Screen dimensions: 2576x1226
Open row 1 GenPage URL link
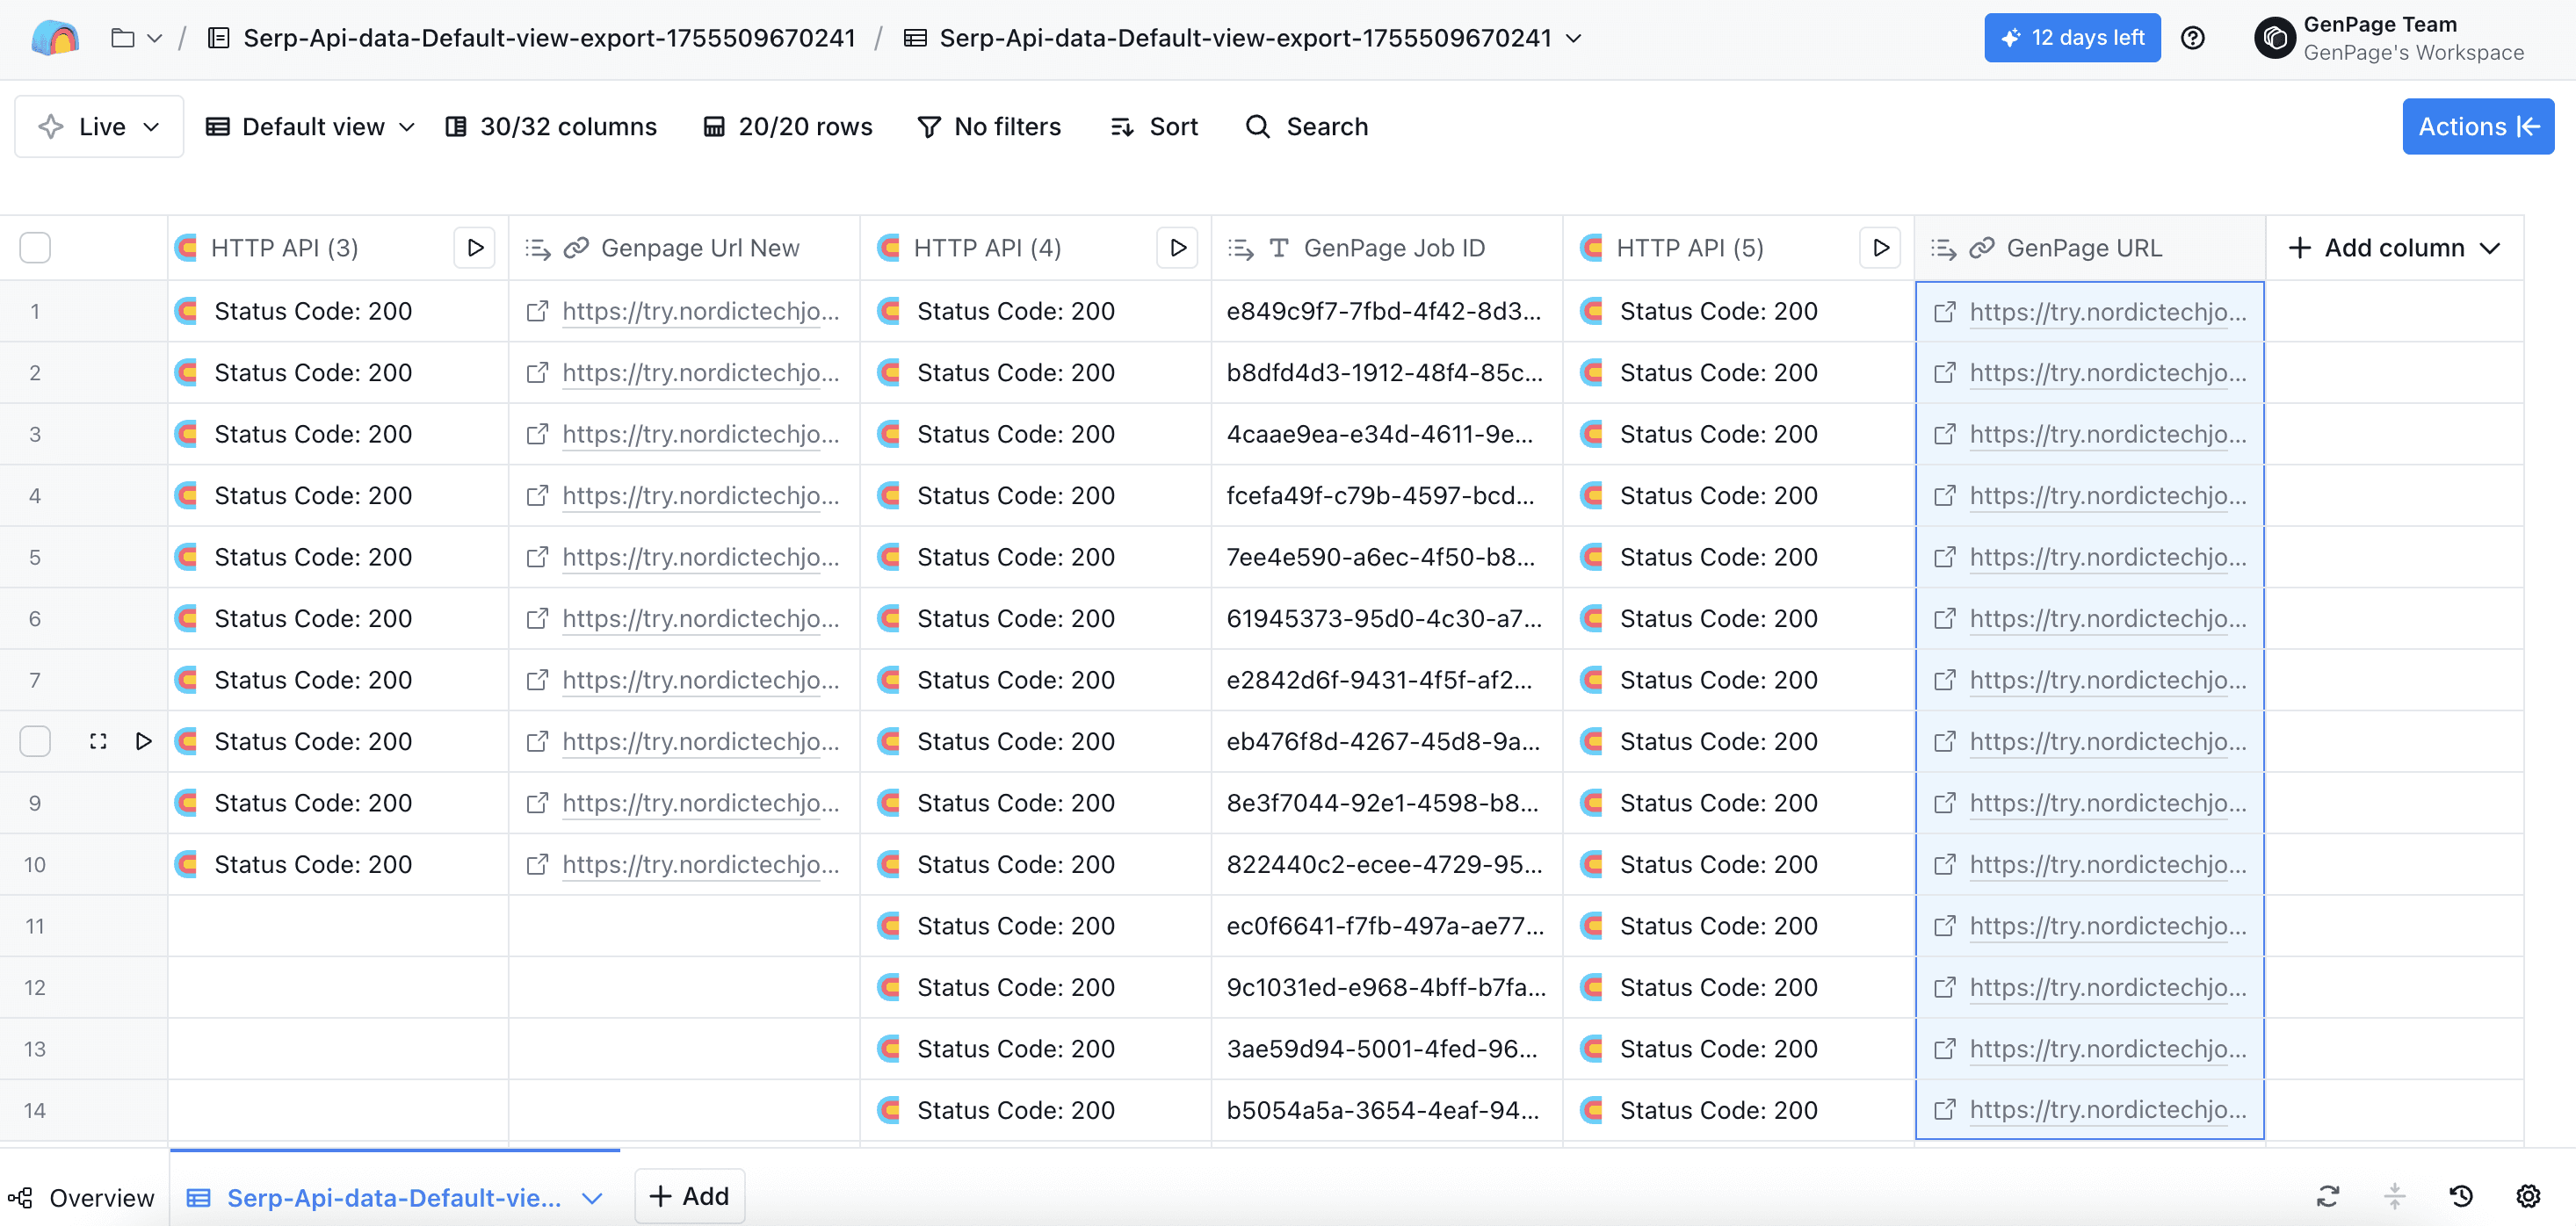click(2106, 312)
